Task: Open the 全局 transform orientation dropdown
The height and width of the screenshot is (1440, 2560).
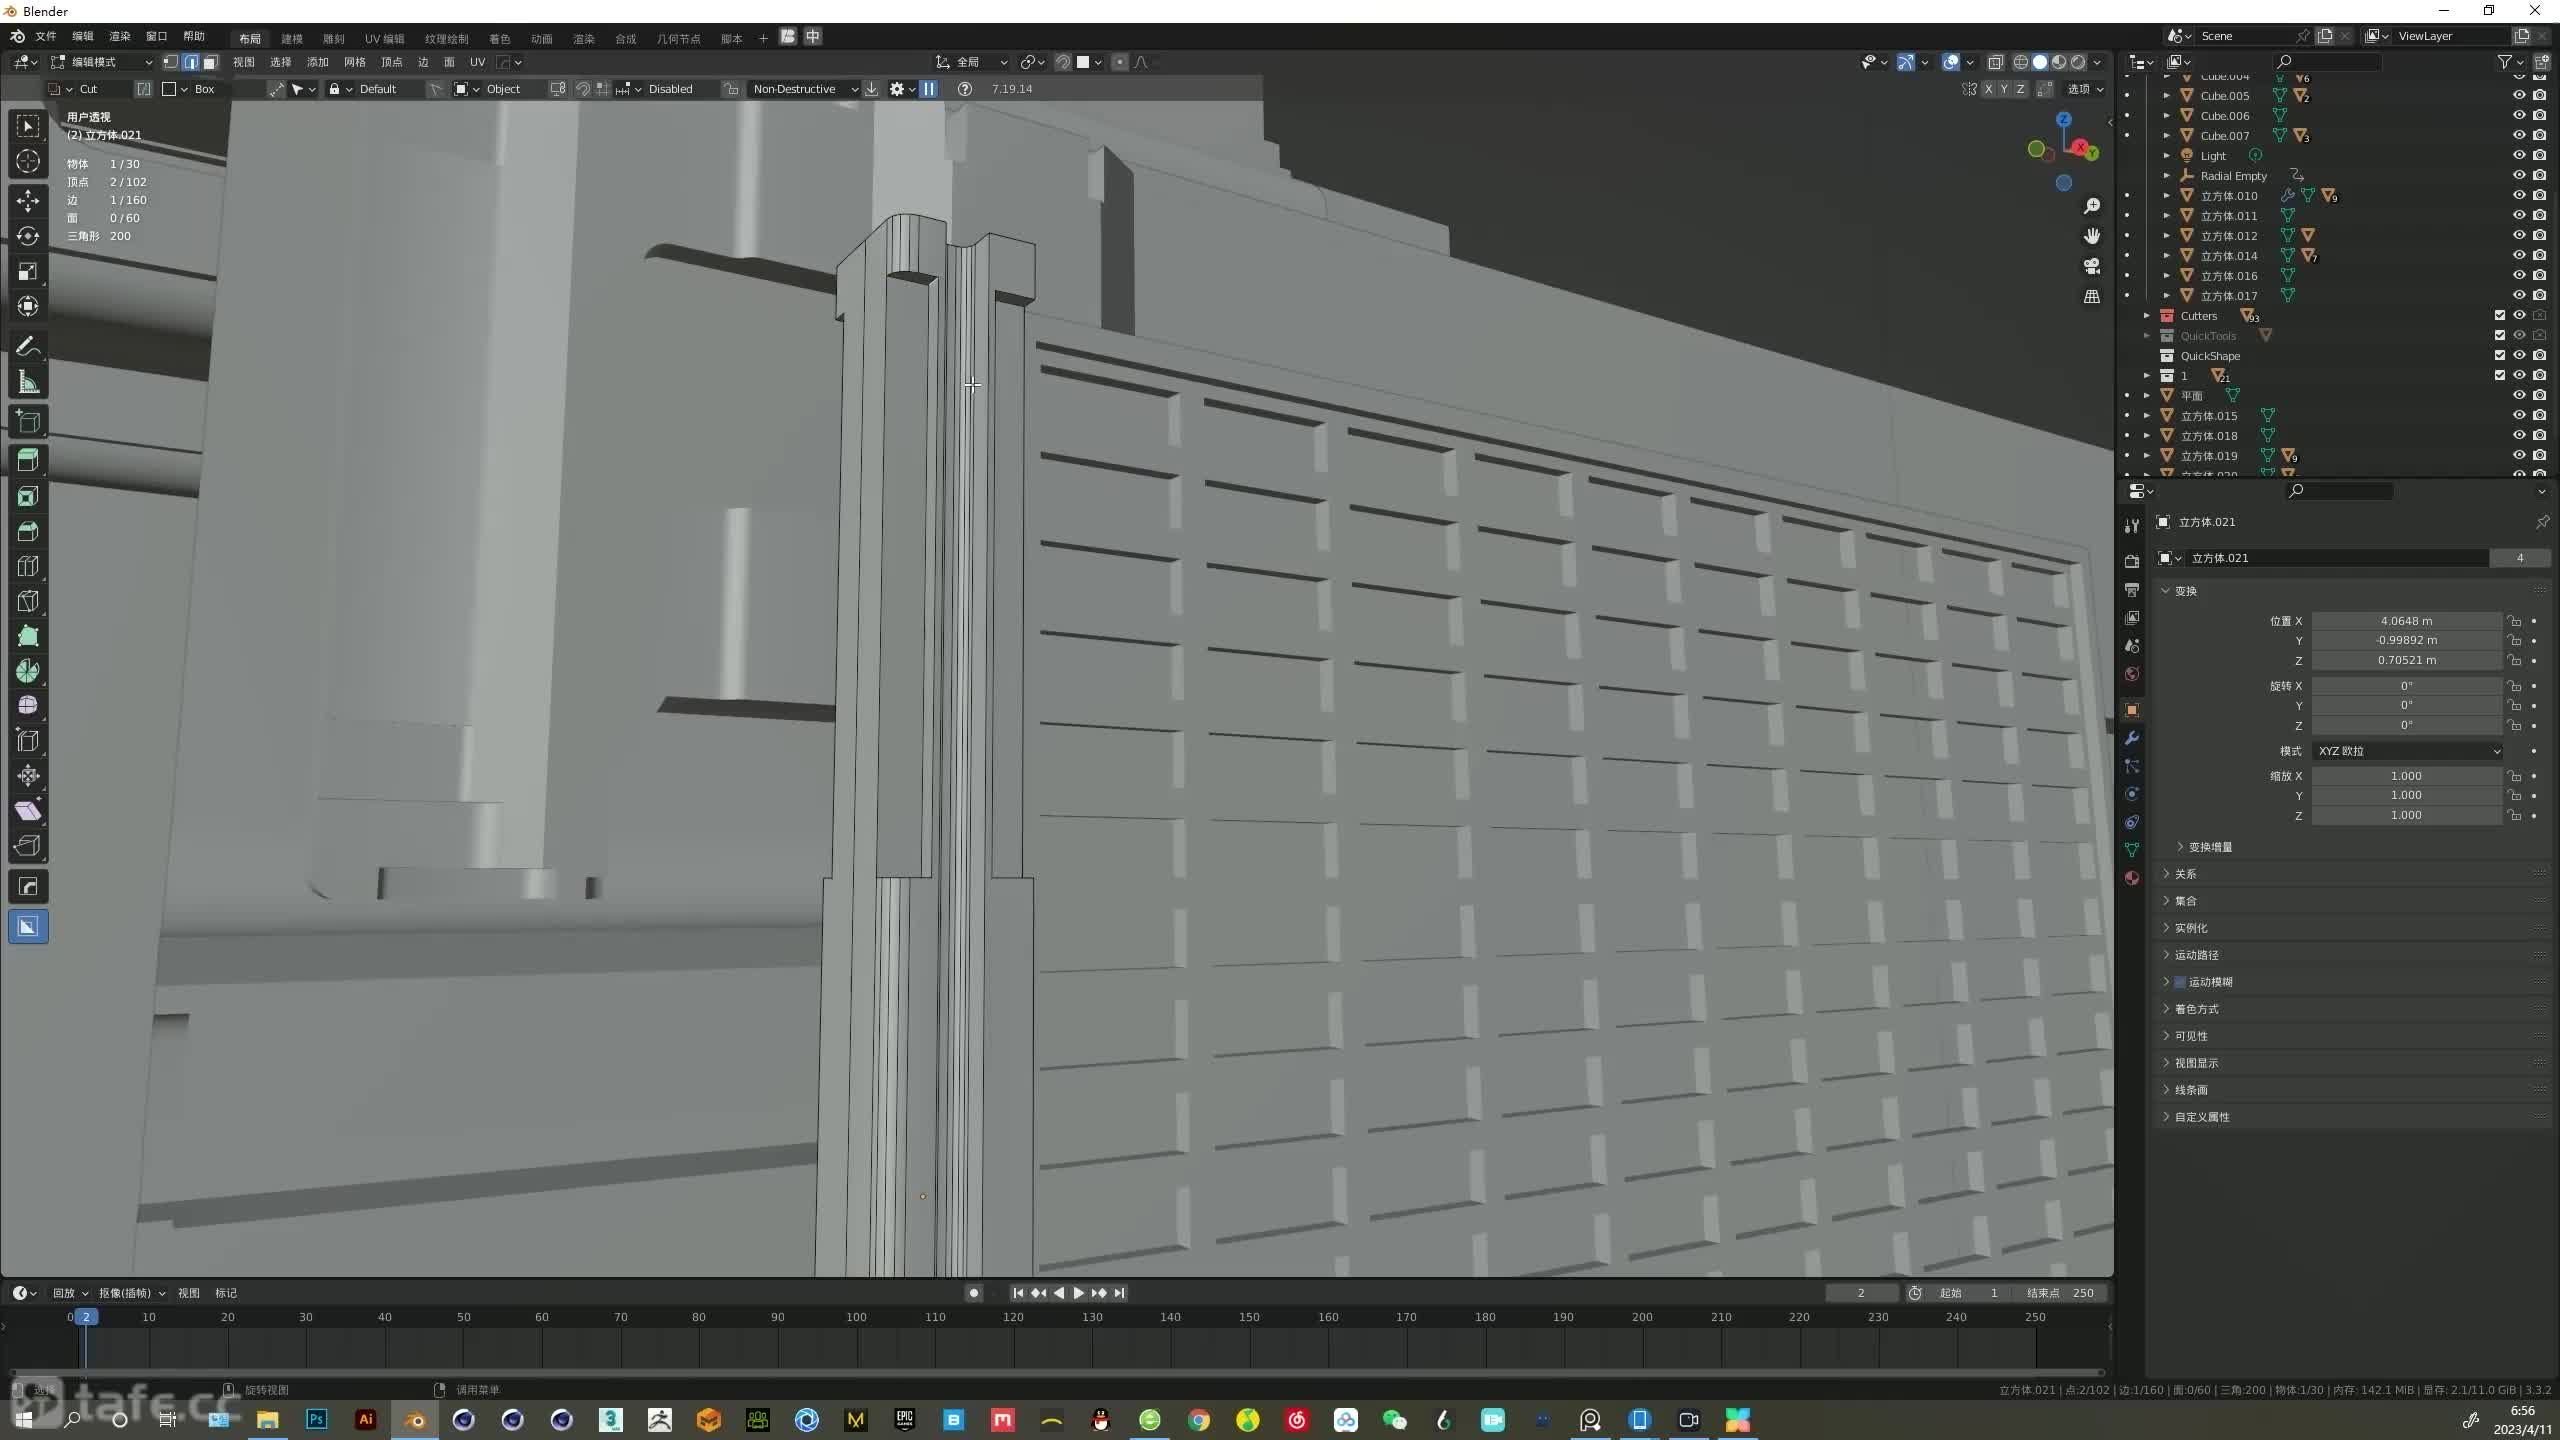Action: (x=972, y=62)
